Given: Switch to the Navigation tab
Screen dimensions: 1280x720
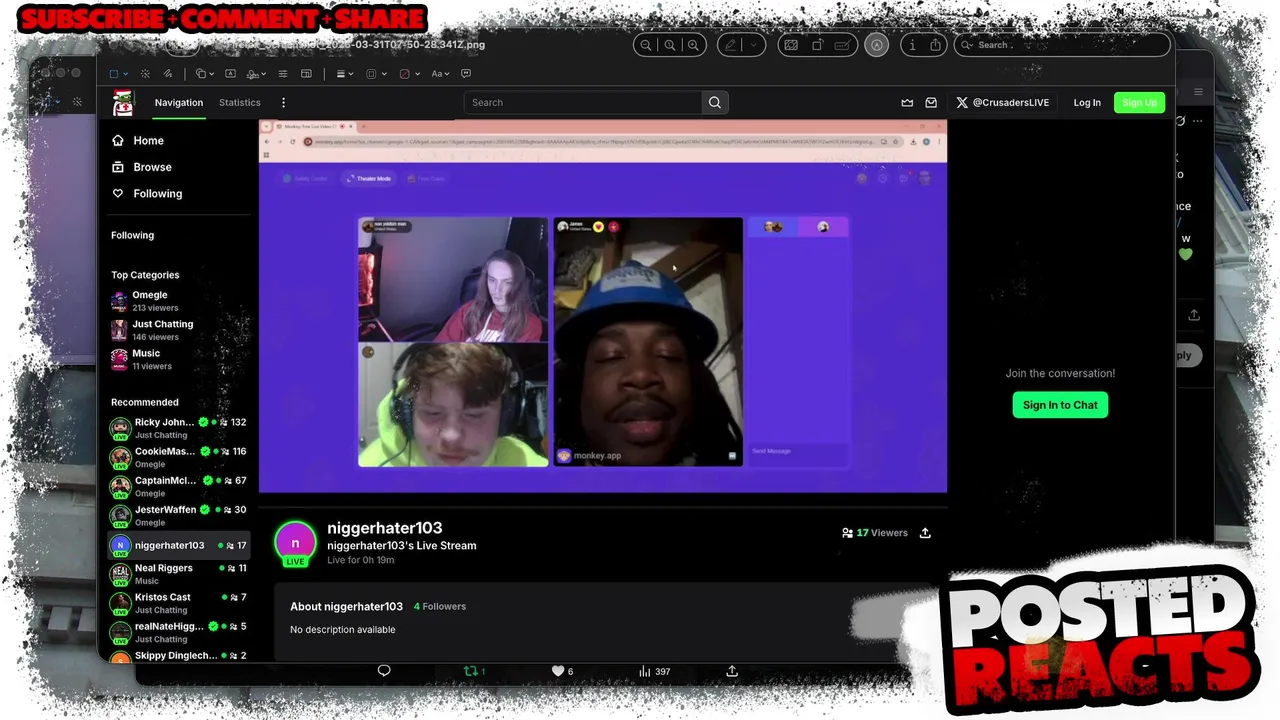Looking at the screenshot, I should [179, 102].
